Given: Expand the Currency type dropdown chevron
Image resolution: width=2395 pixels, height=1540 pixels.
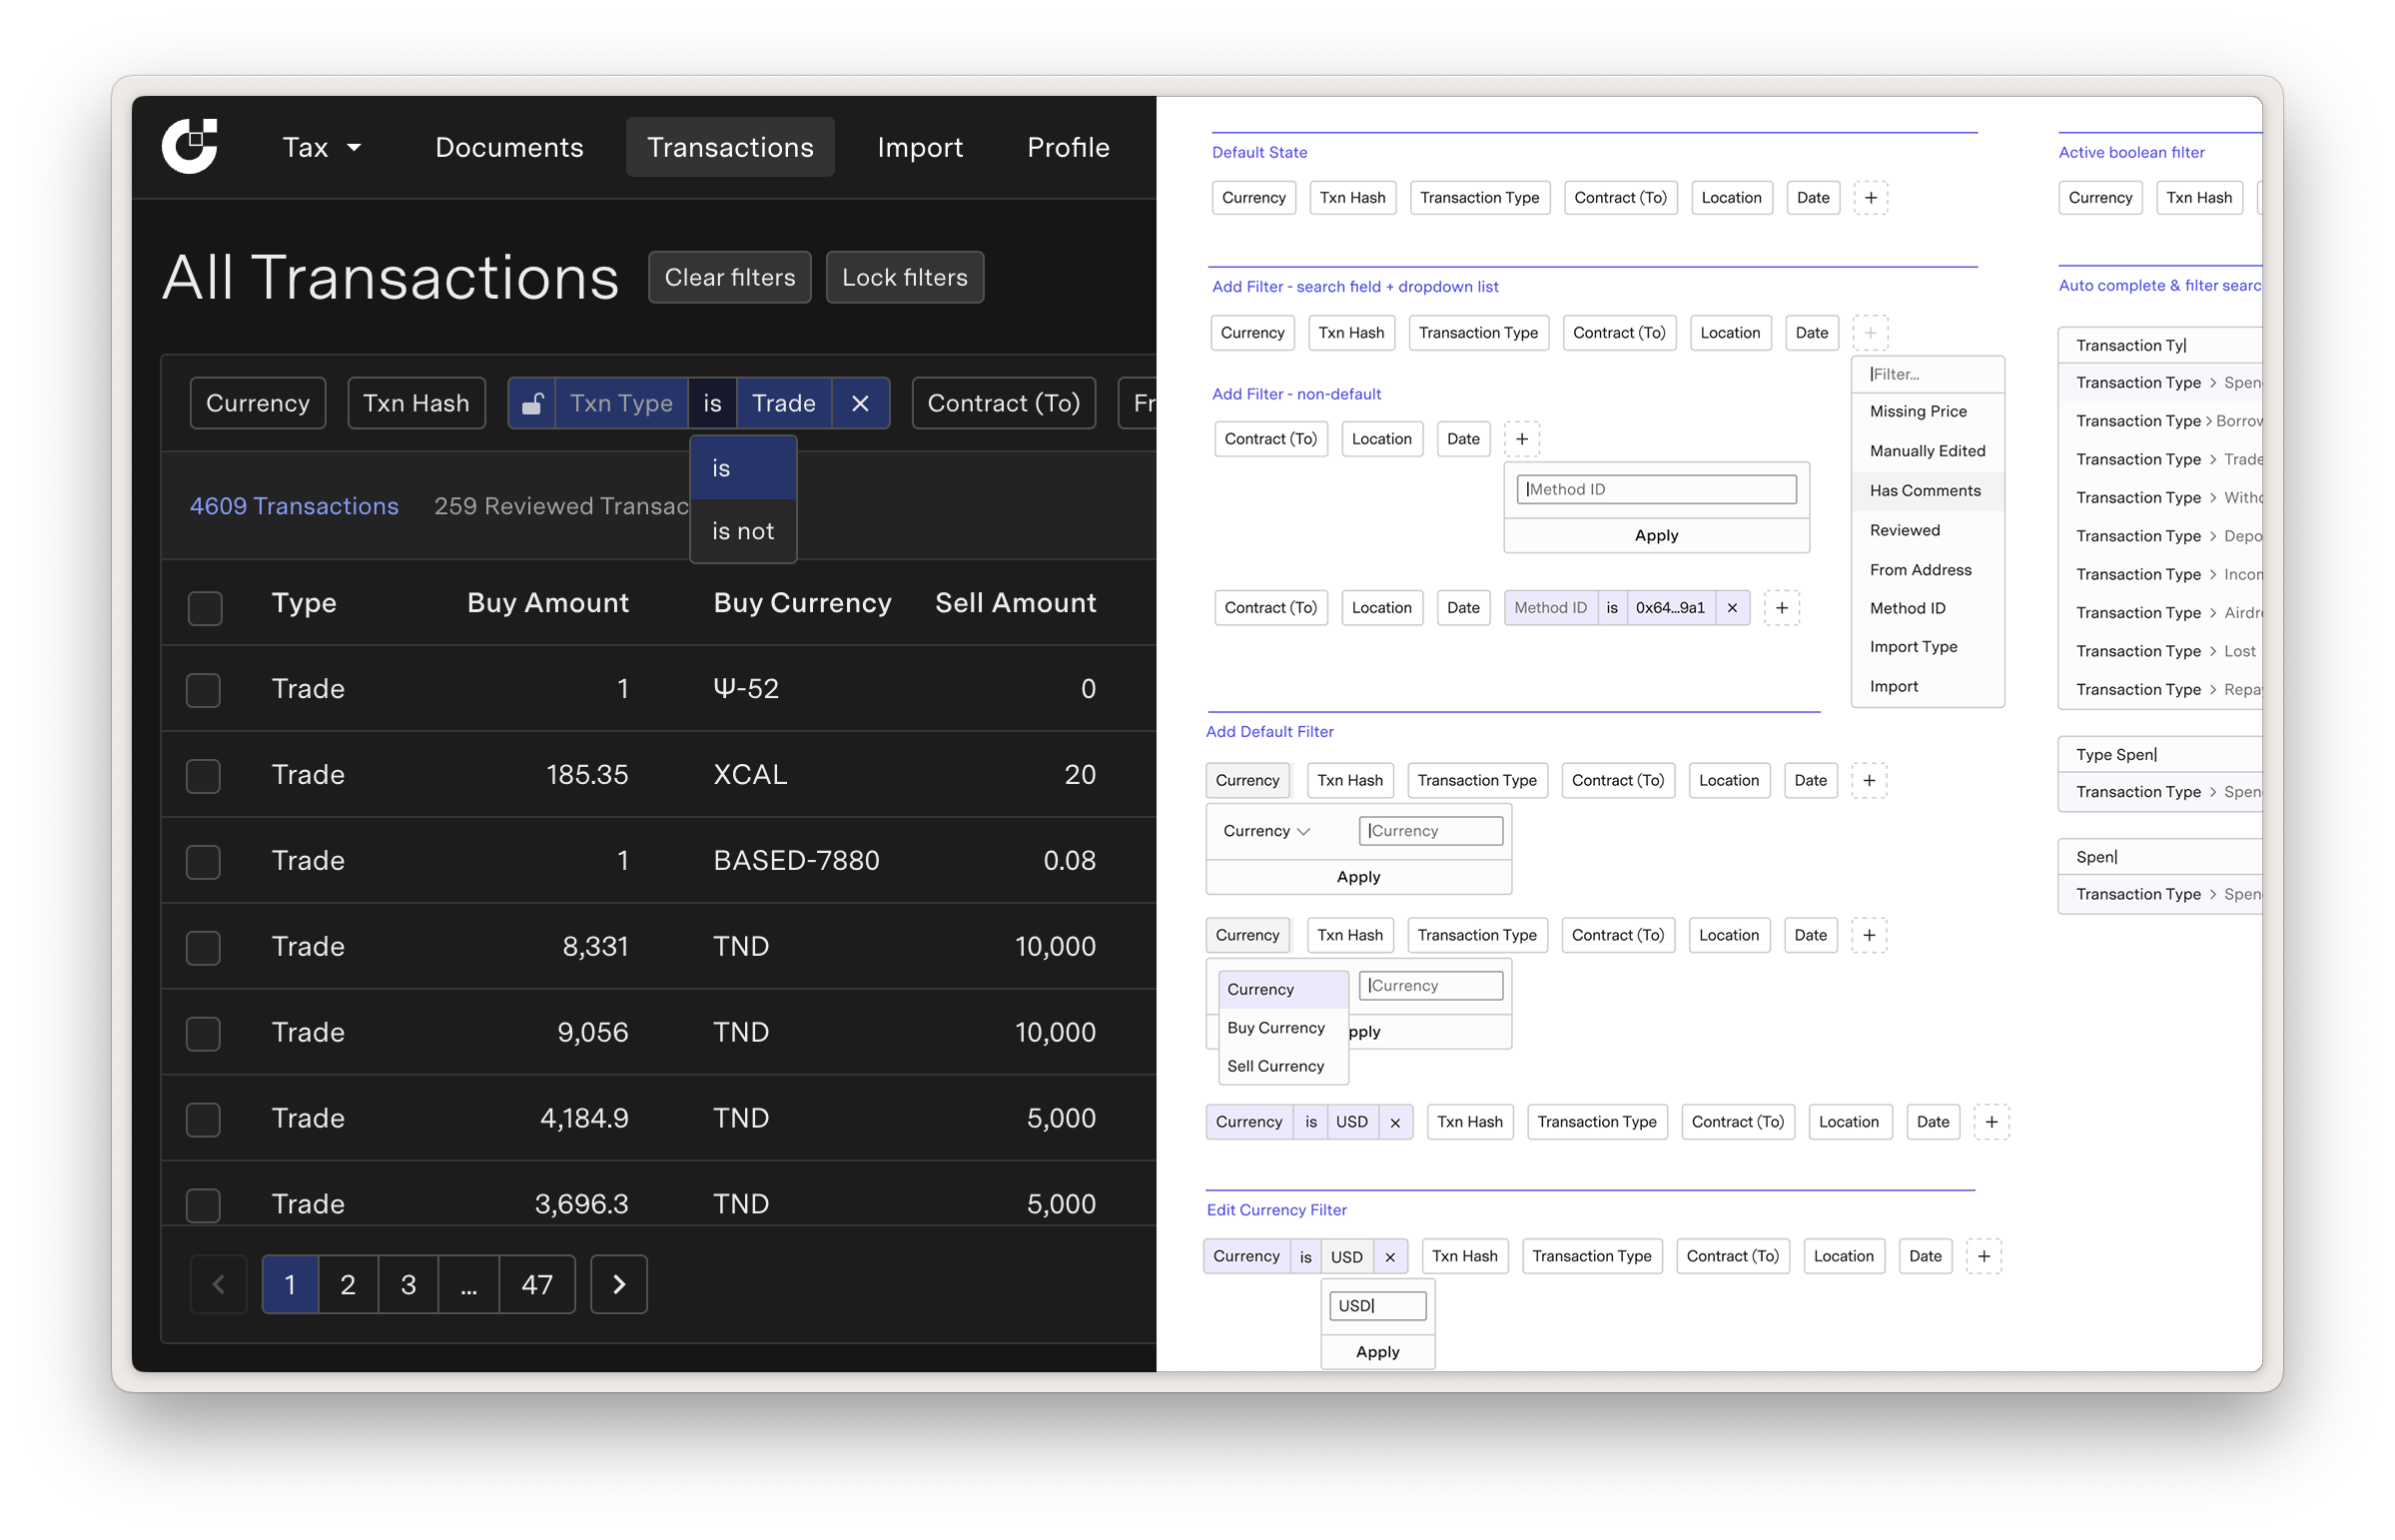Looking at the screenshot, I should [x=1304, y=832].
